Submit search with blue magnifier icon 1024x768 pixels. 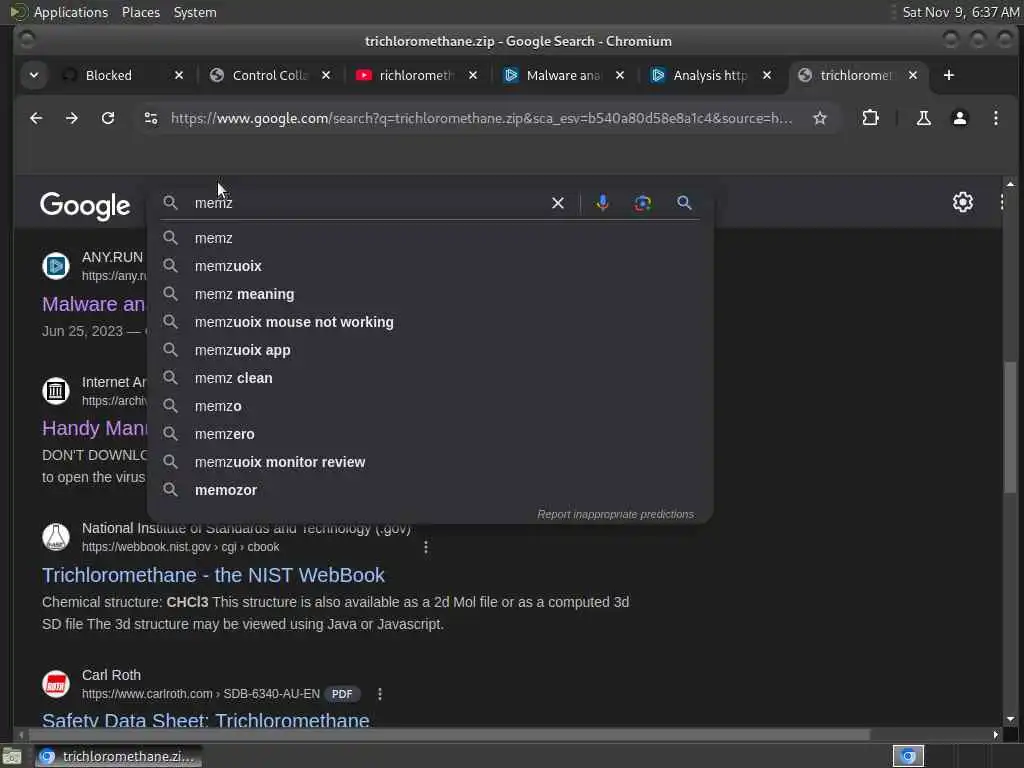tap(684, 203)
